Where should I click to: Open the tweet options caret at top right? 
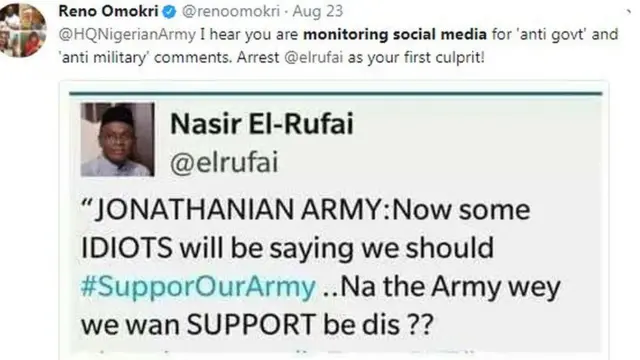(629, 12)
